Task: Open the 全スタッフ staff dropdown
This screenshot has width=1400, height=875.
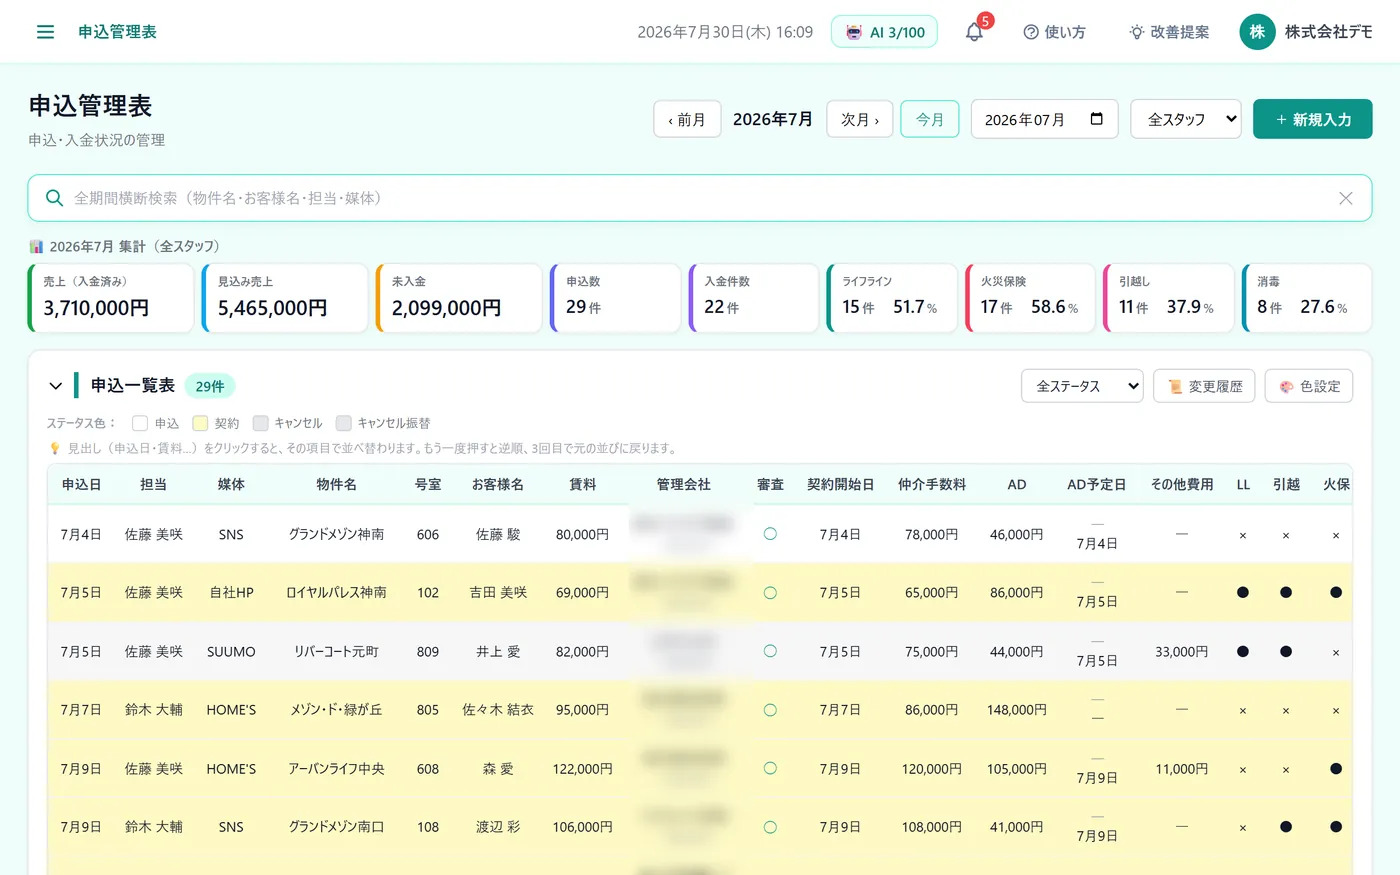Action: coord(1186,119)
